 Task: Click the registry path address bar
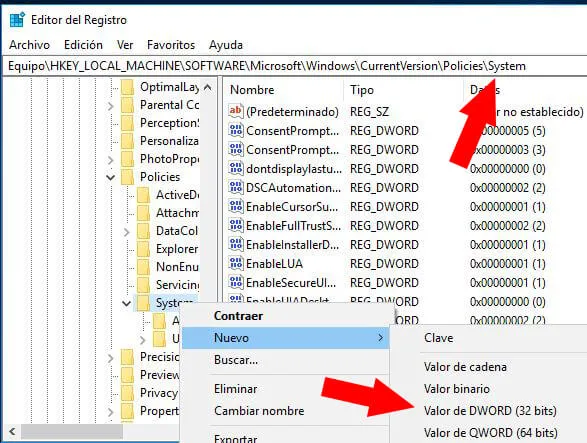(x=294, y=66)
